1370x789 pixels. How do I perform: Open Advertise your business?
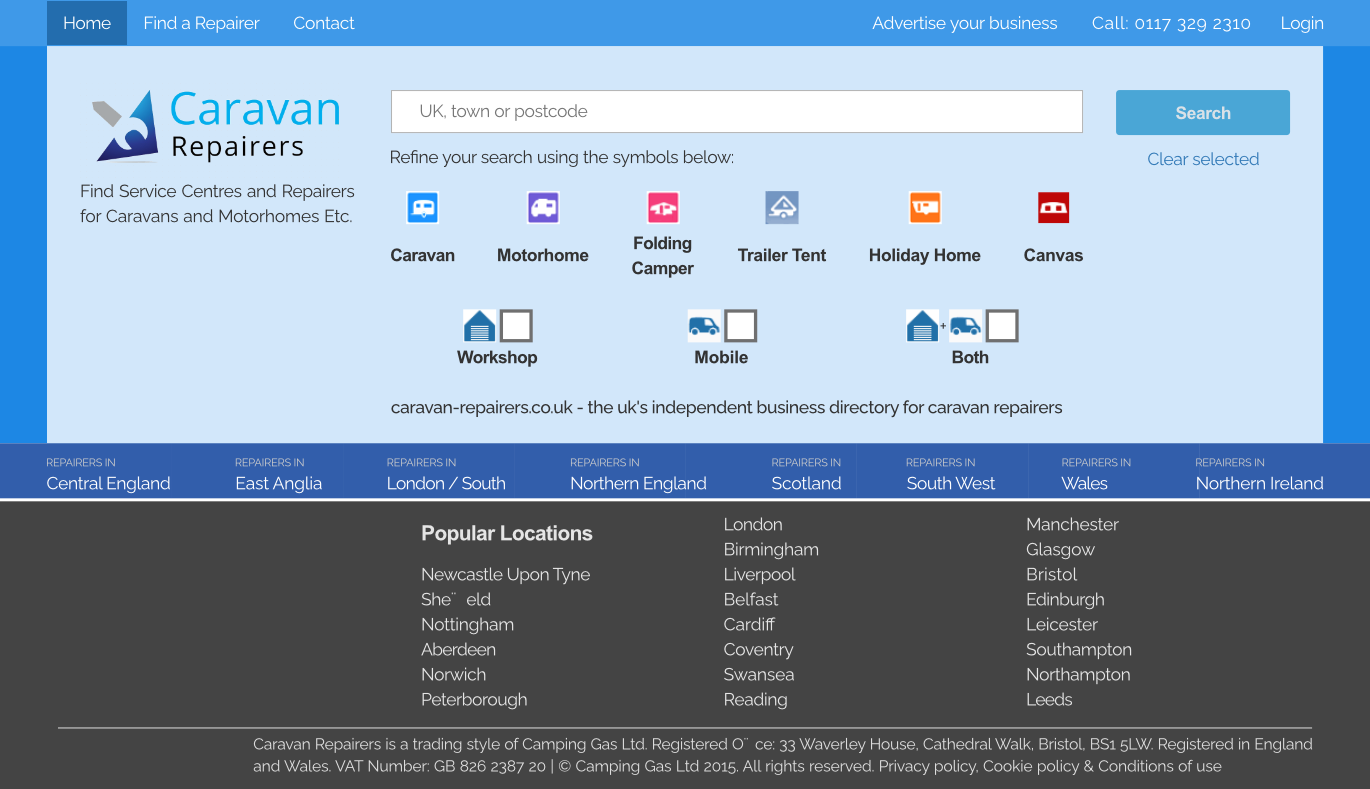tap(964, 23)
